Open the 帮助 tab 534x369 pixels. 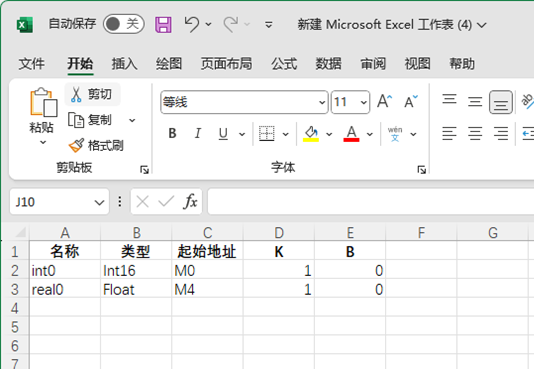point(462,64)
